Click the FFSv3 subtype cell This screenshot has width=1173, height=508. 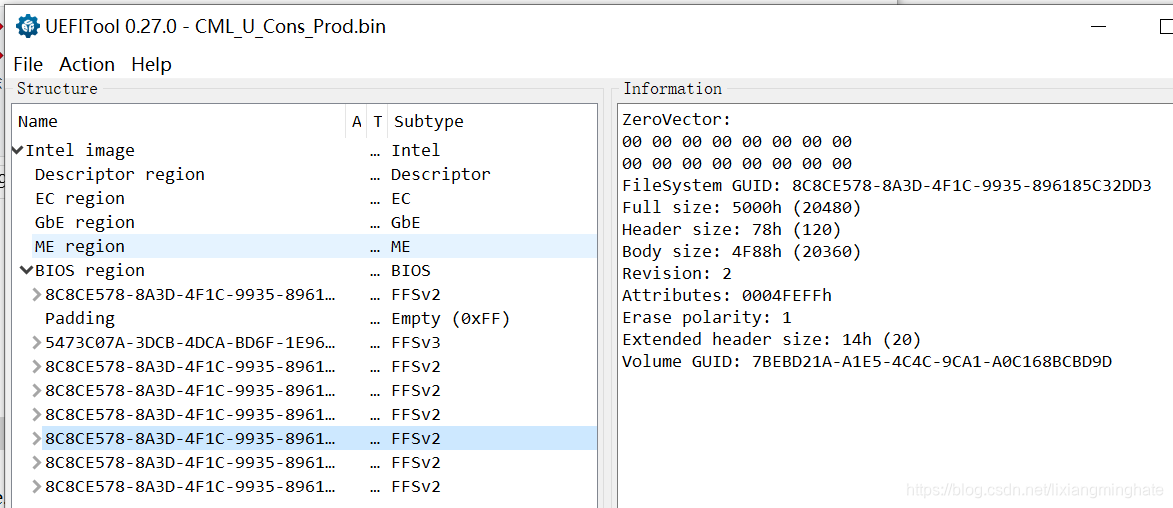tap(416, 343)
